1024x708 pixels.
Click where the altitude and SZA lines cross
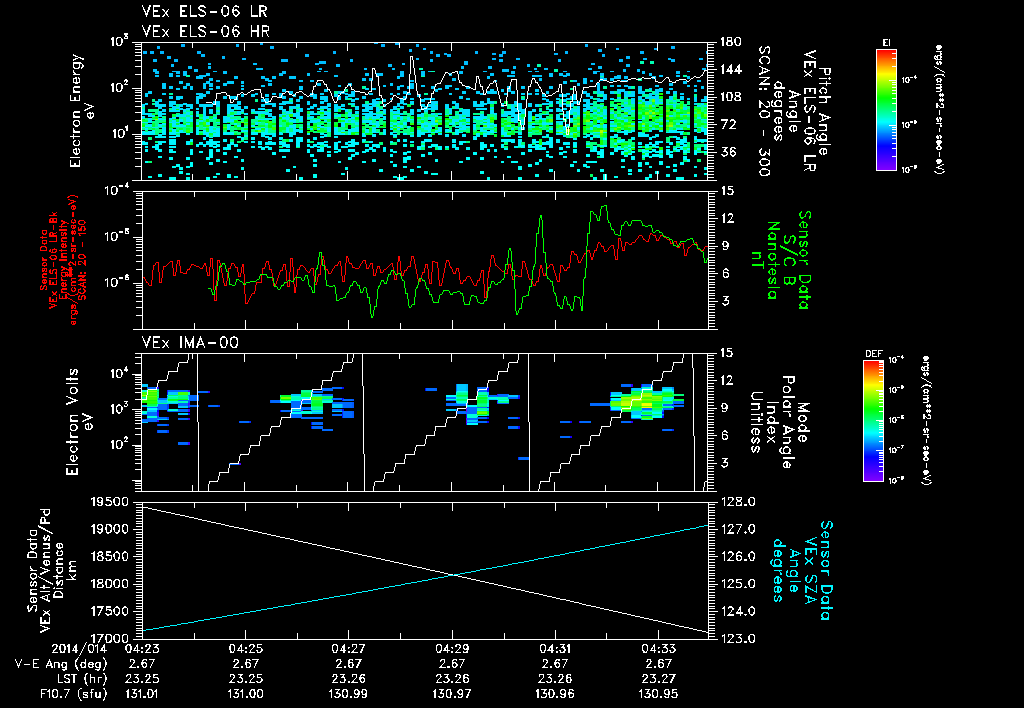[x=453, y=575]
